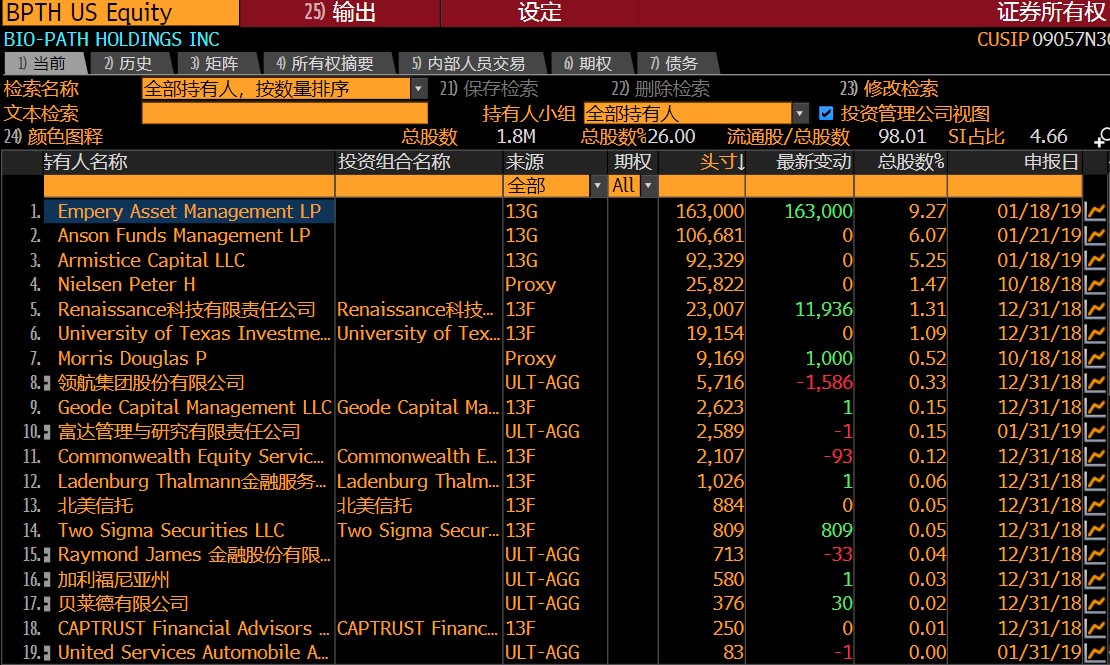This screenshot has width=1110, height=665.
Task: Click BPTH US Equity ticker field
Action: click(120, 13)
